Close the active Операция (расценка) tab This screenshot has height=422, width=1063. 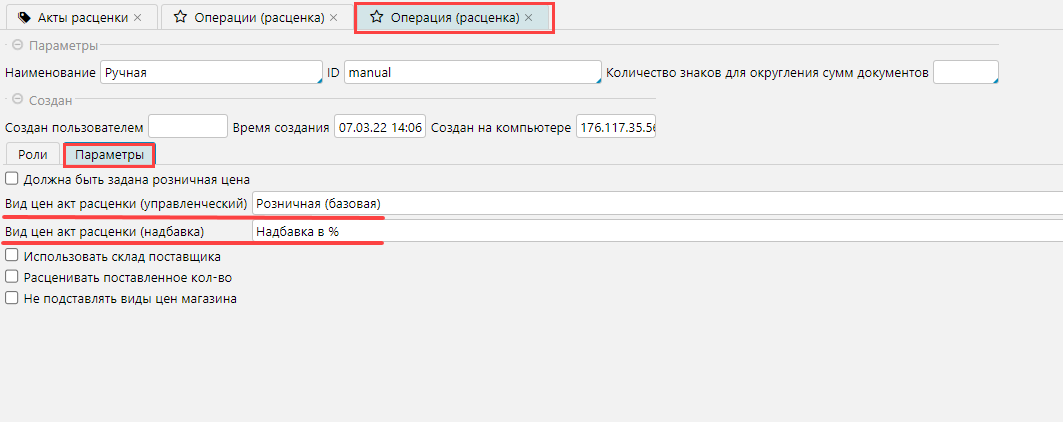click(x=528, y=18)
